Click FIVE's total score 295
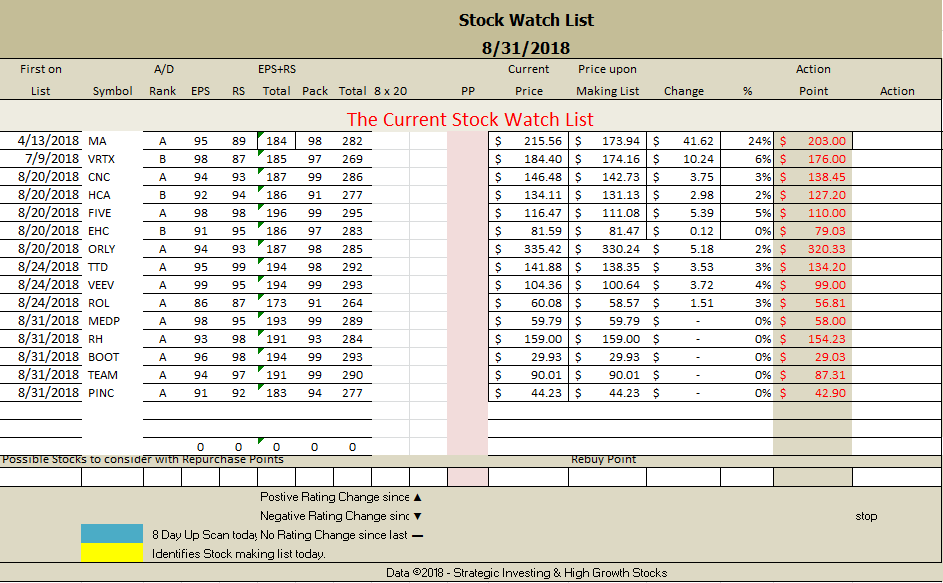Viewport: 943px width, 583px height. pyautogui.click(x=352, y=213)
